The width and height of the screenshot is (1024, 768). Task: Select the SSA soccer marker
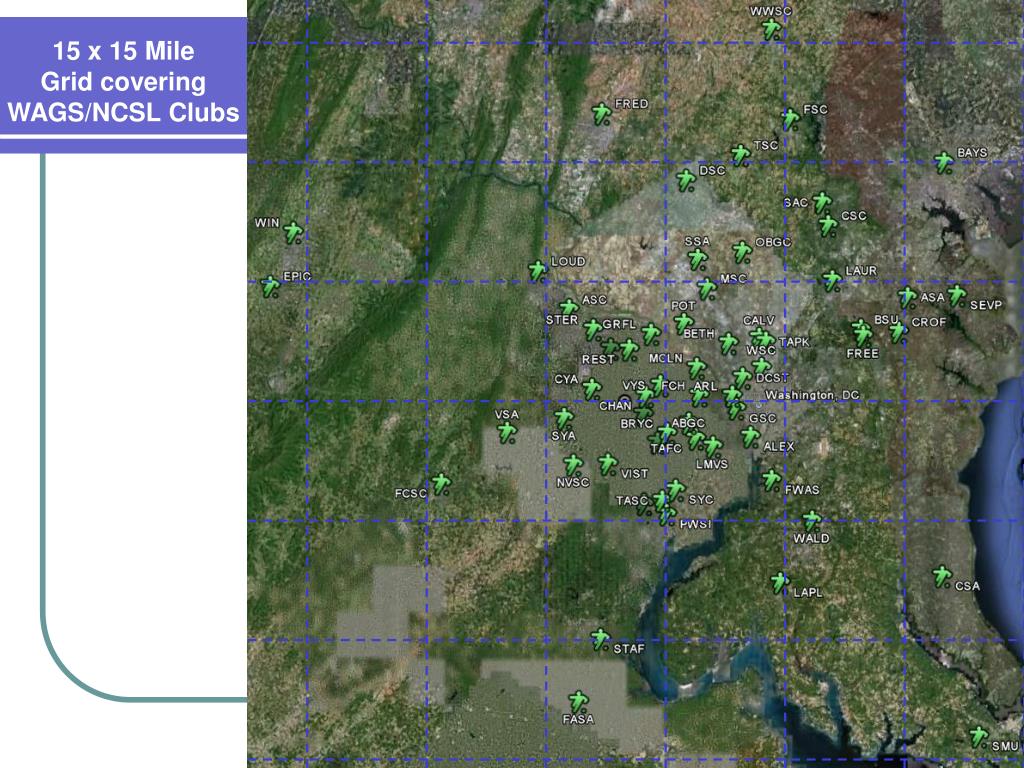pyautogui.click(x=697, y=259)
